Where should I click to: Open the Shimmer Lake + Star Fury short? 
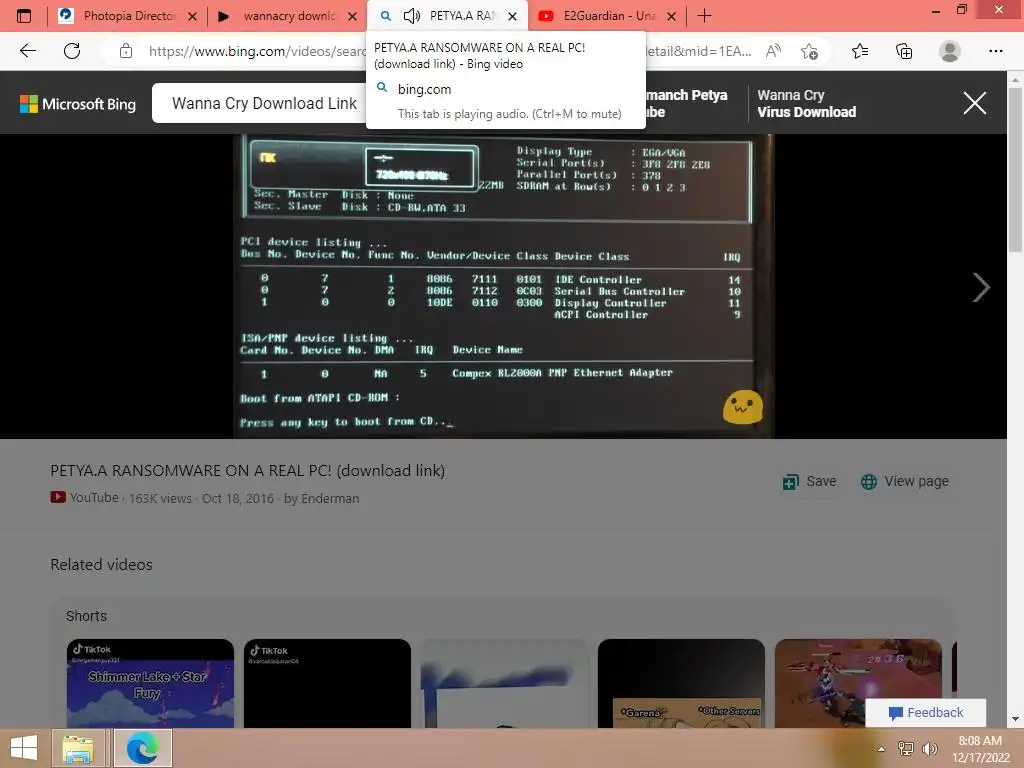coord(150,683)
